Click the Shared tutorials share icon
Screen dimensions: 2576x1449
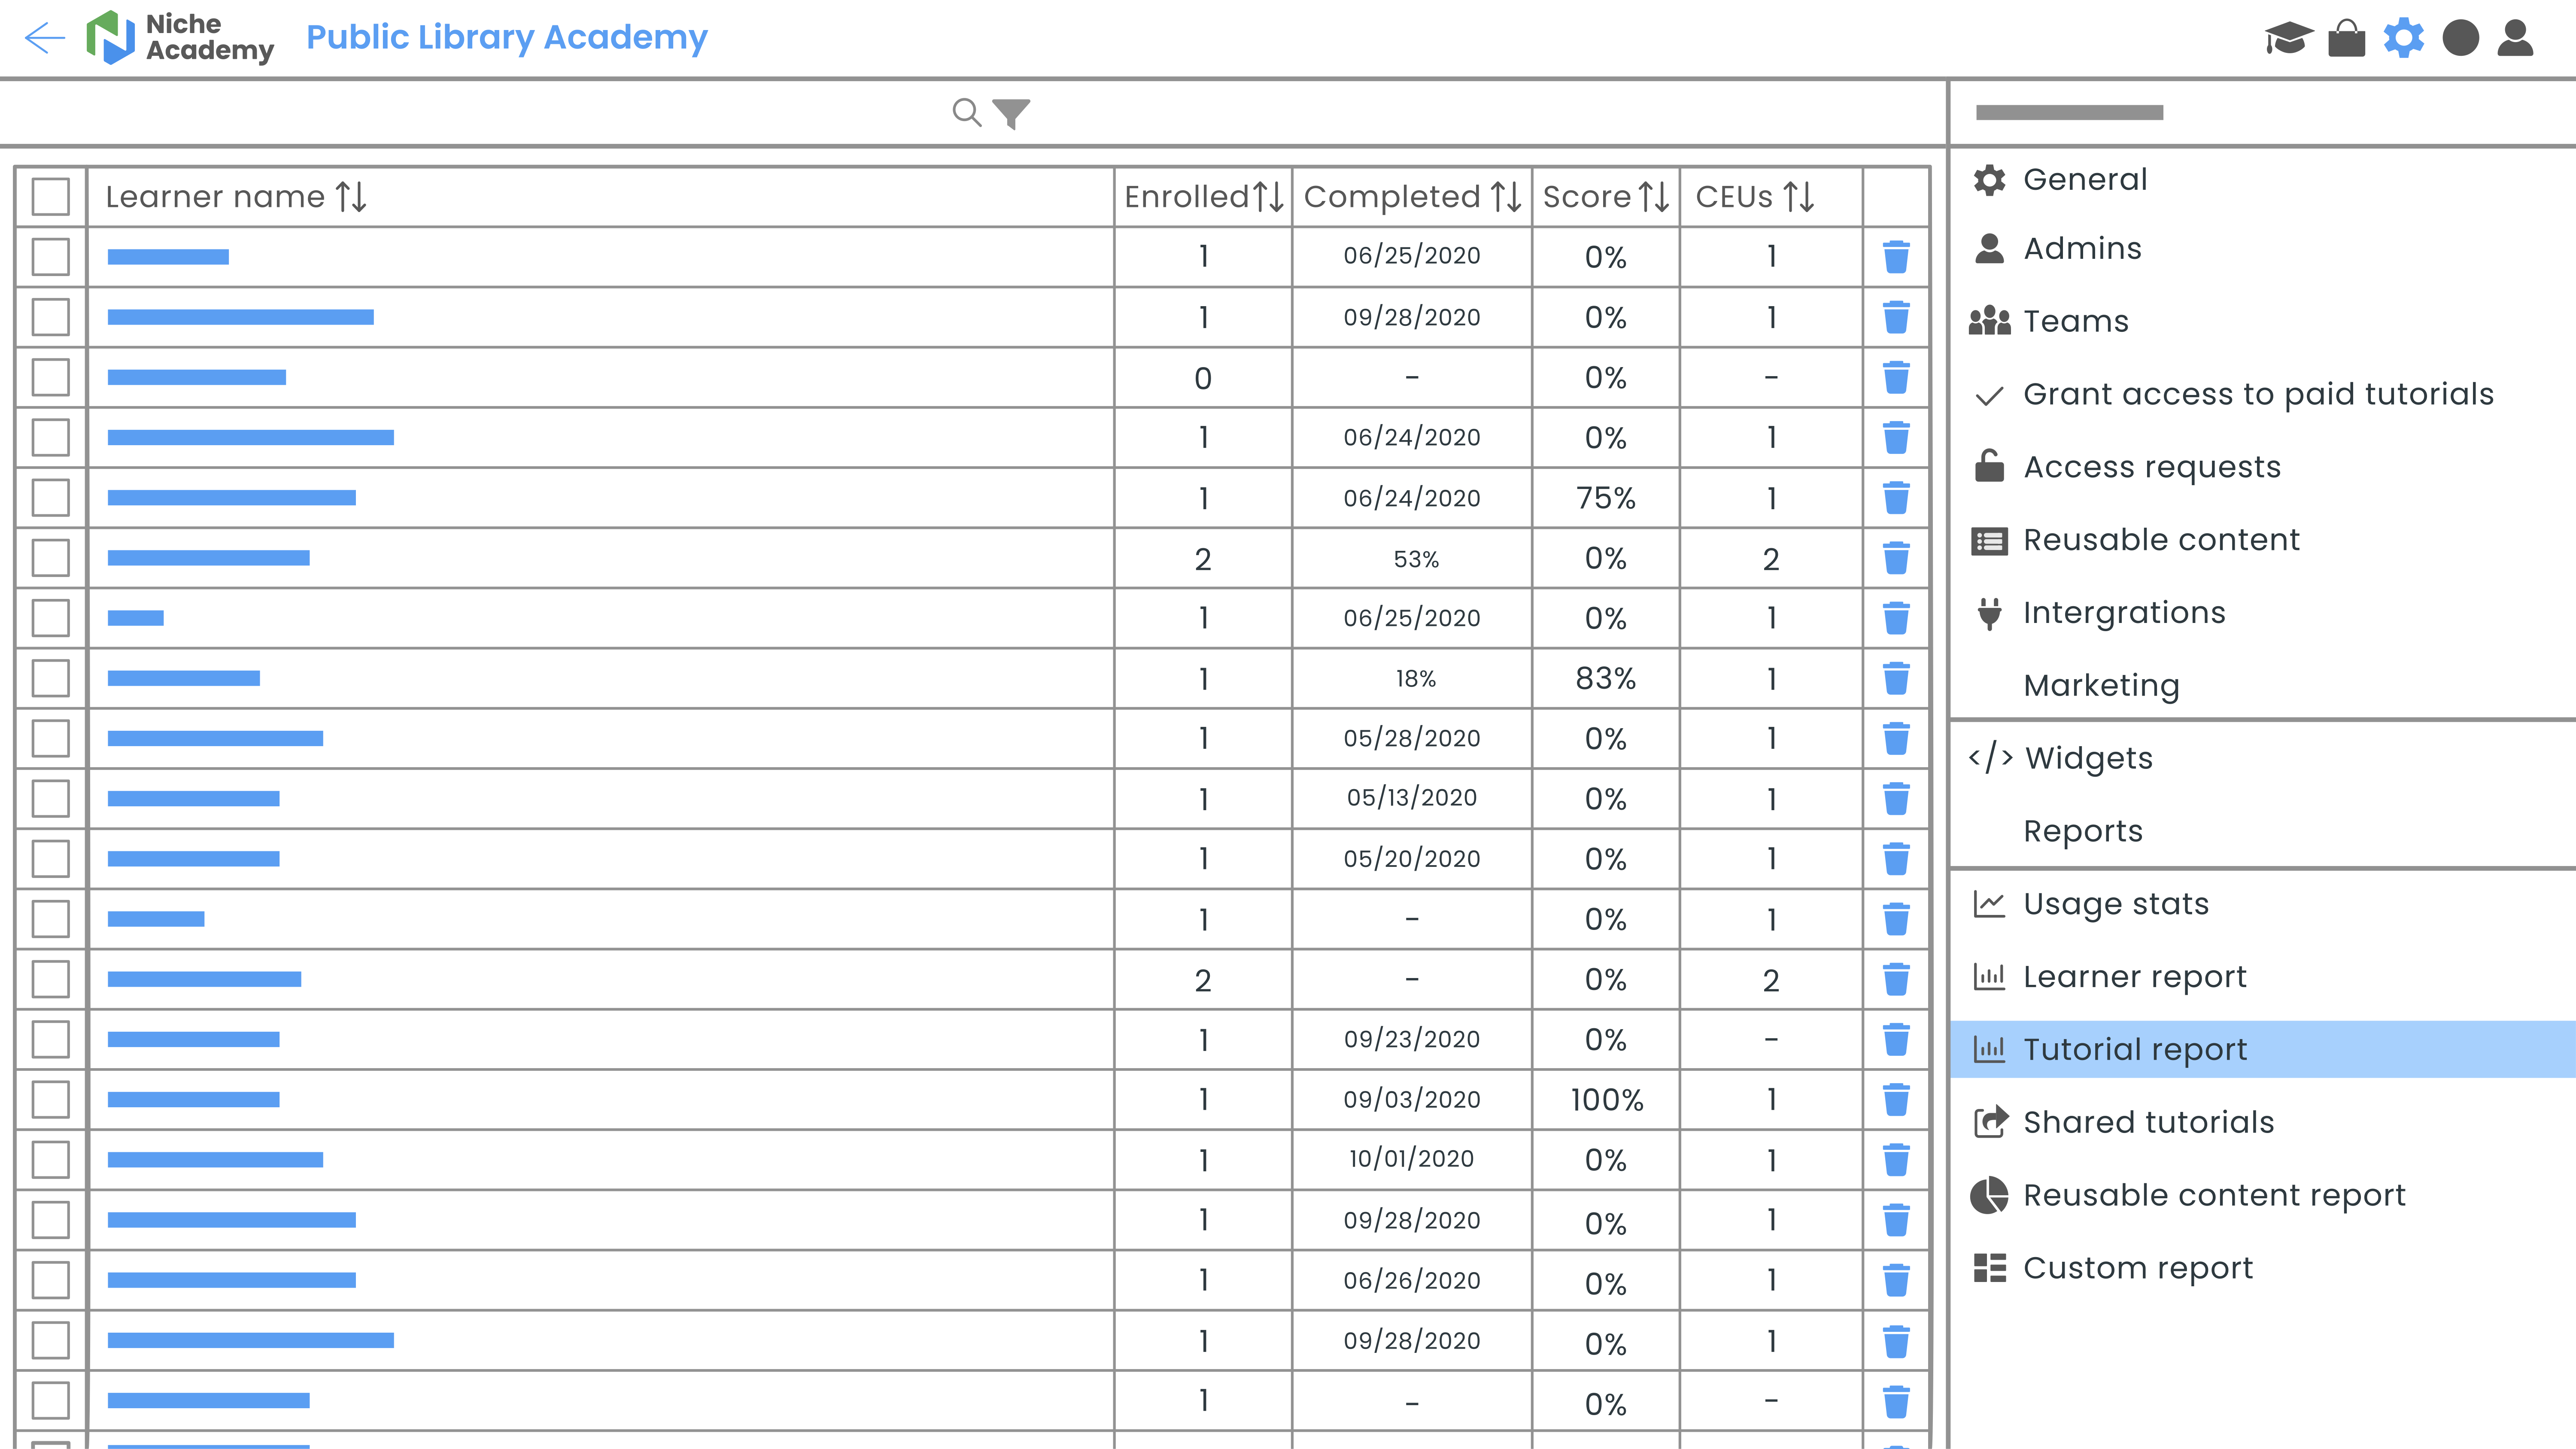(1990, 1122)
